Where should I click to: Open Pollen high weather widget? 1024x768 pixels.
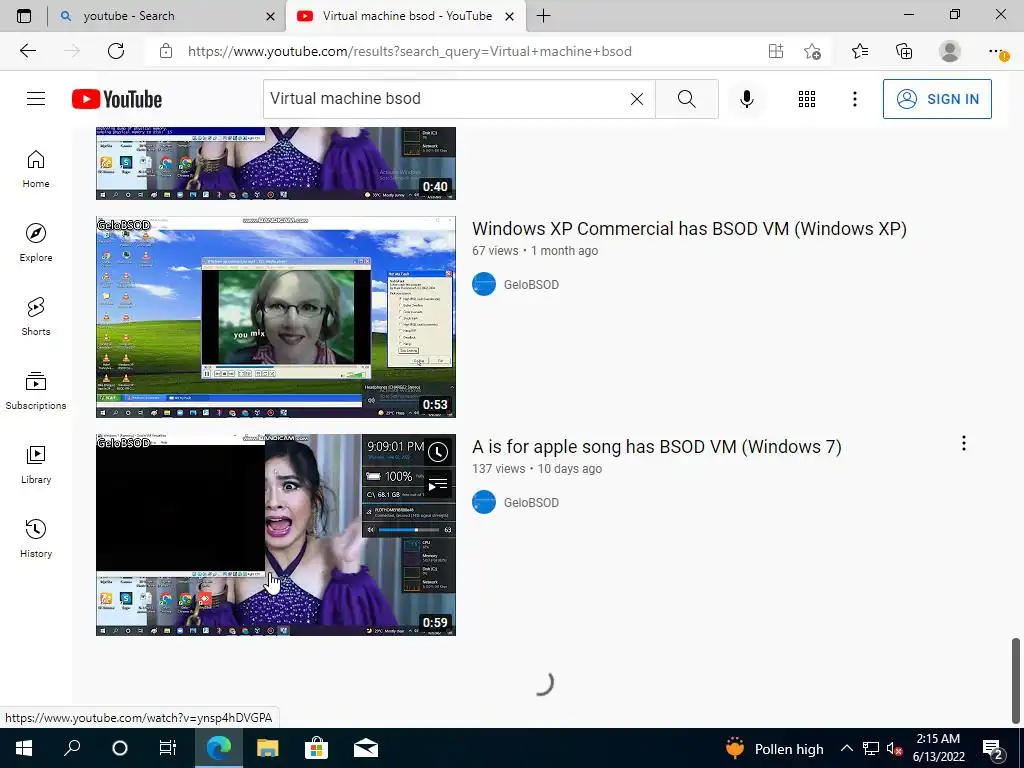pyautogui.click(x=775, y=748)
